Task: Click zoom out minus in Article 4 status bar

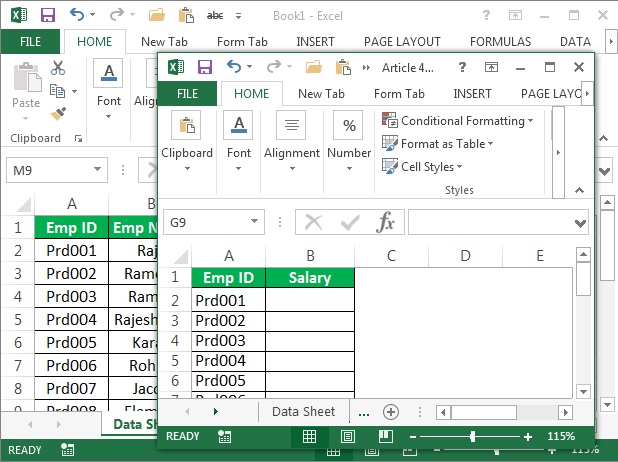Action: pyautogui.click(x=413, y=437)
